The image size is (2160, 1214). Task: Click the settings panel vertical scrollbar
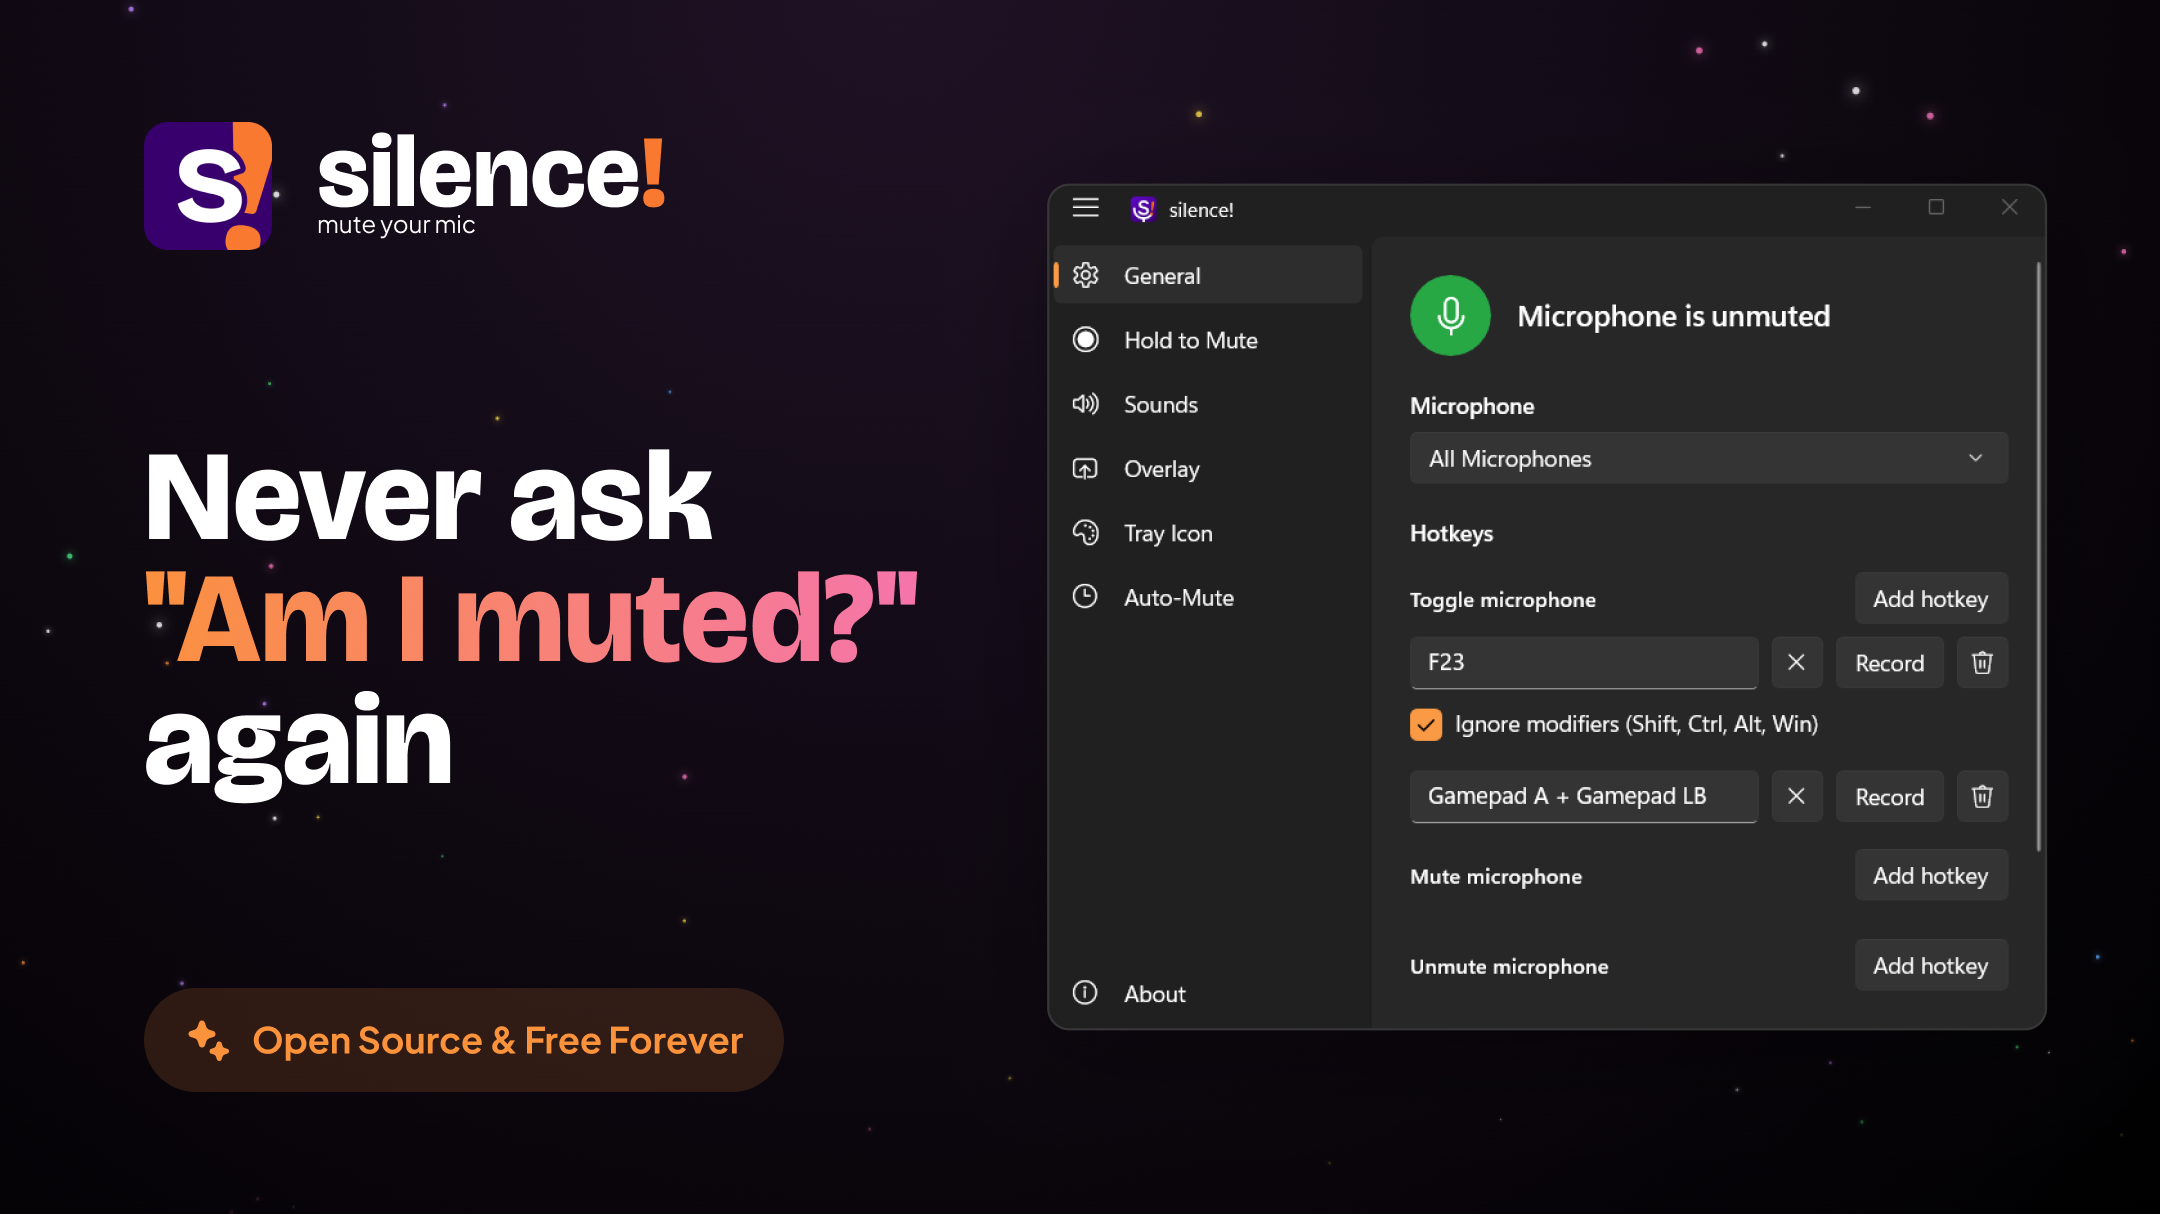pyautogui.click(x=2038, y=556)
